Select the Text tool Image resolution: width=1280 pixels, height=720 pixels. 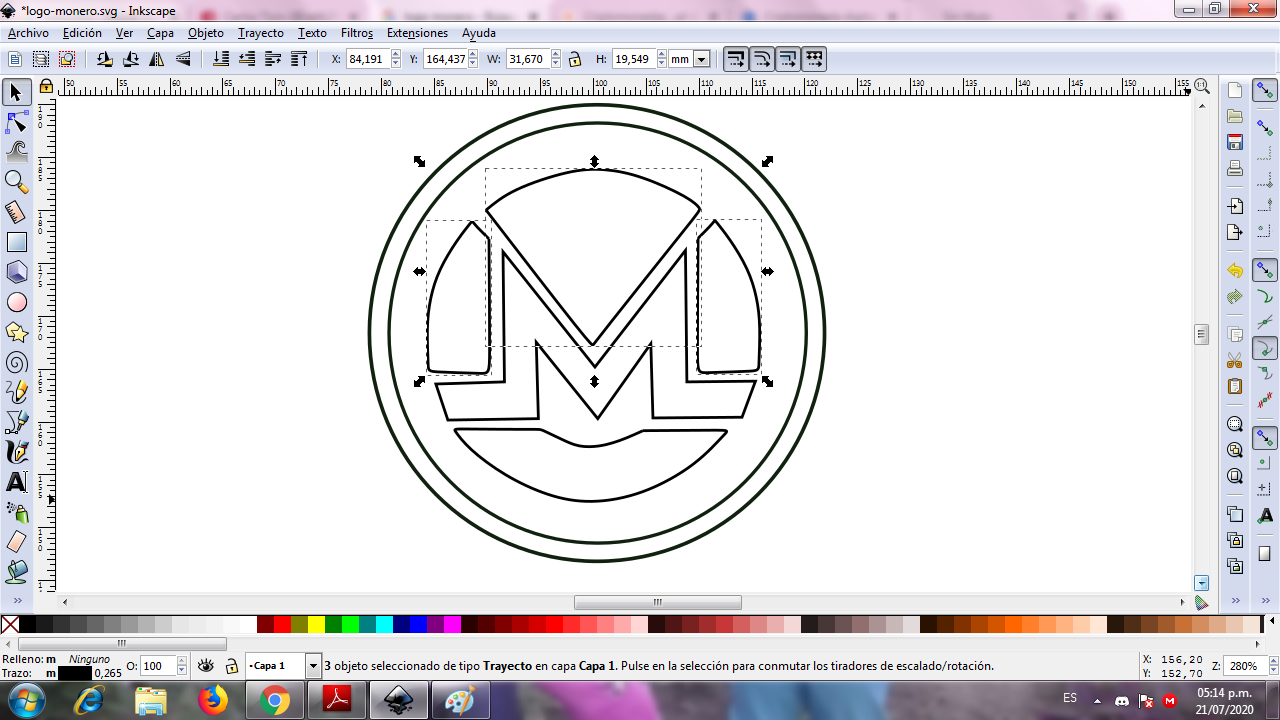[16, 482]
